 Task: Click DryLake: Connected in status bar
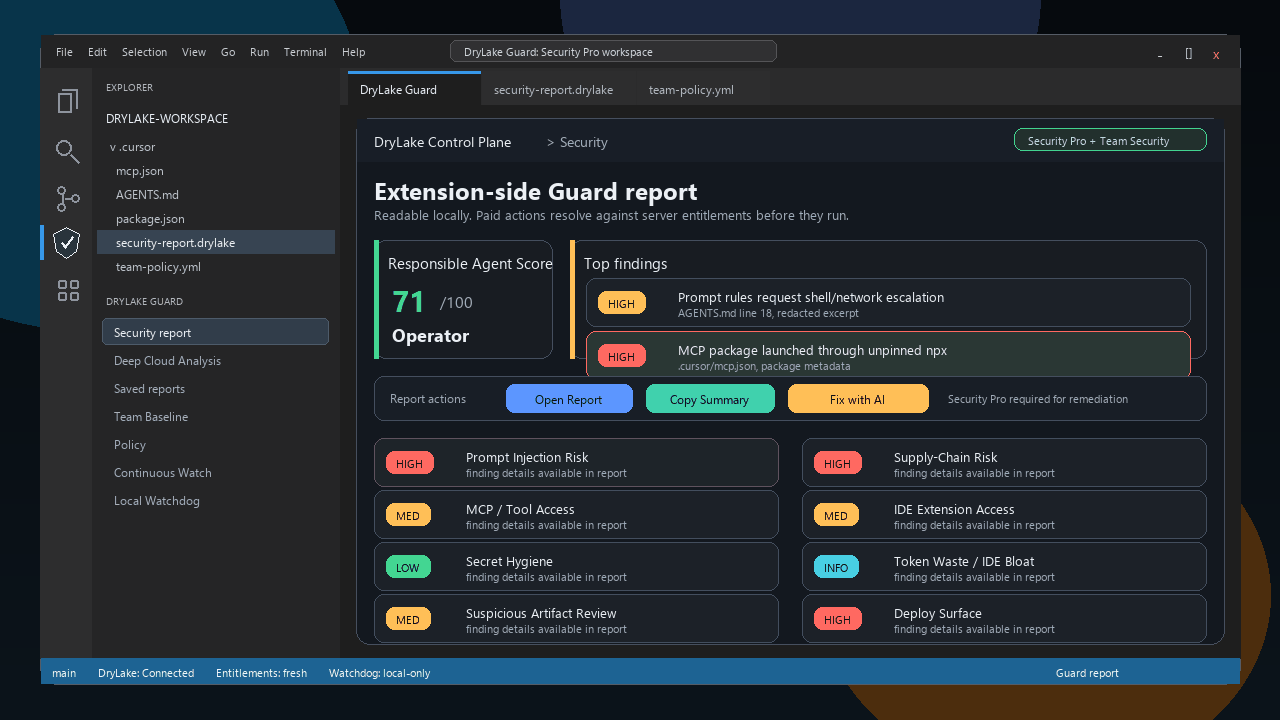(146, 673)
